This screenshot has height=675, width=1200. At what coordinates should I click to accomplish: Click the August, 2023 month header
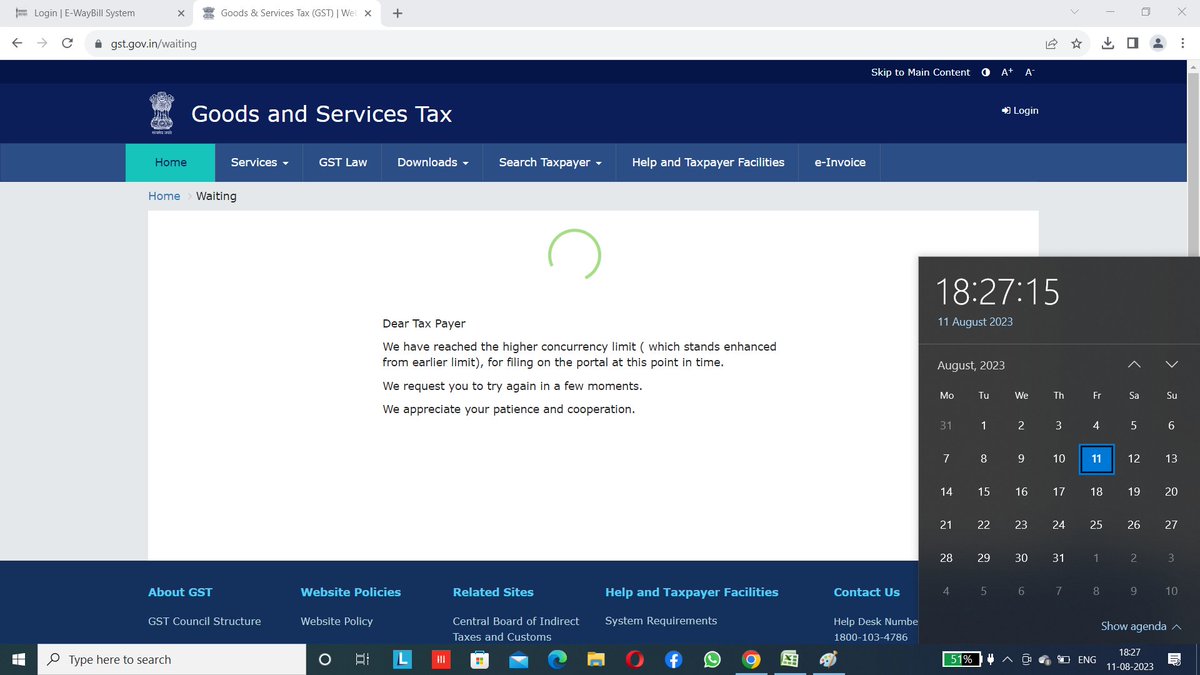click(971, 365)
